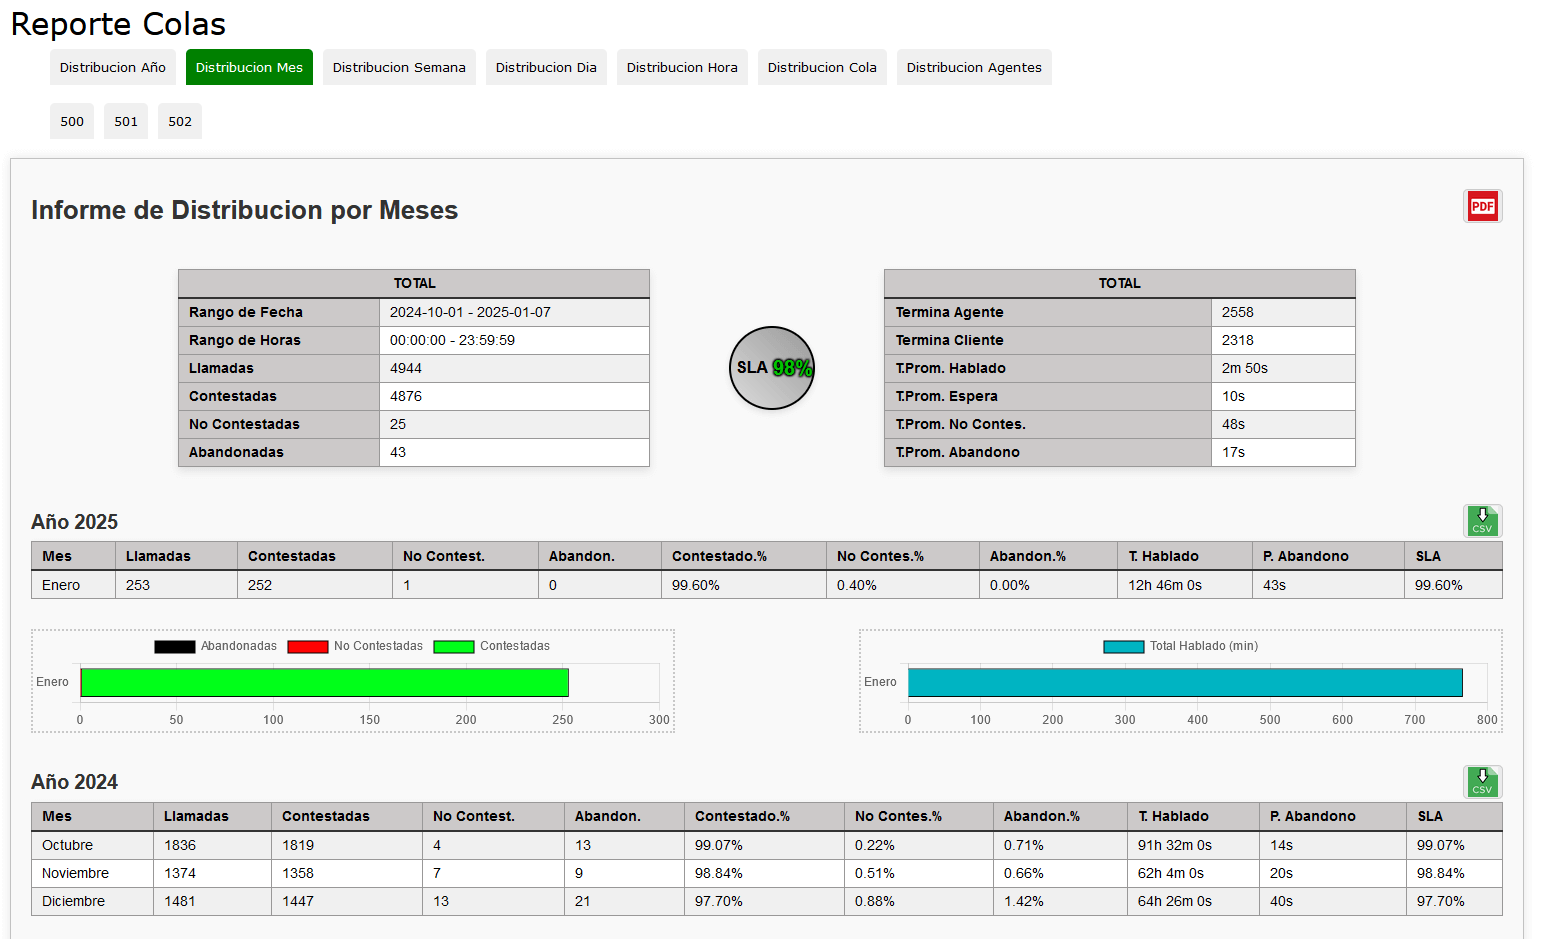The width and height of the screenshot is (1541, 939).
Task: Click the green Enero calls bar
Action: point(324,682)
